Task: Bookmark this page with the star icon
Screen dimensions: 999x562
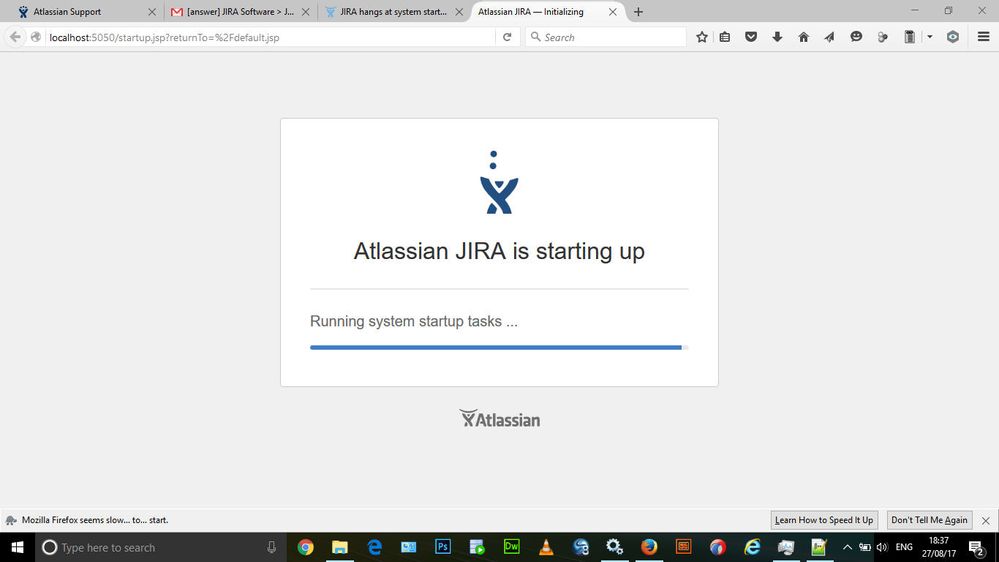Action: click(x=701, y=37)
